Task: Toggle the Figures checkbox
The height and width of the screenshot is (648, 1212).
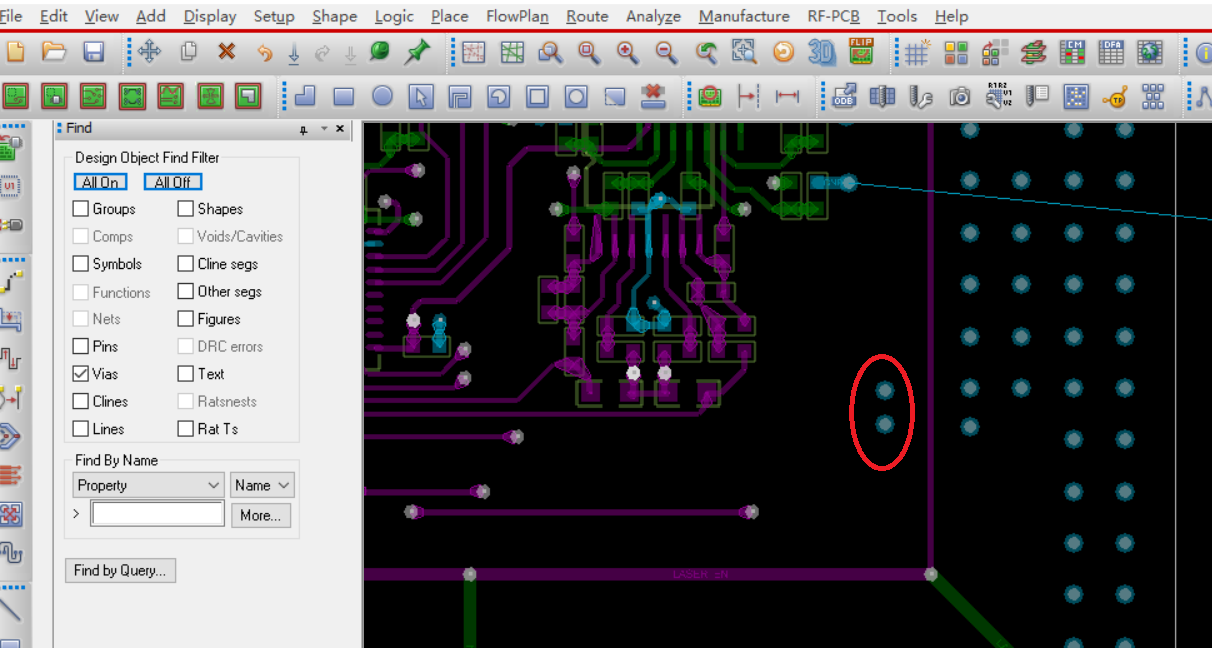Action: click(186, 319)
